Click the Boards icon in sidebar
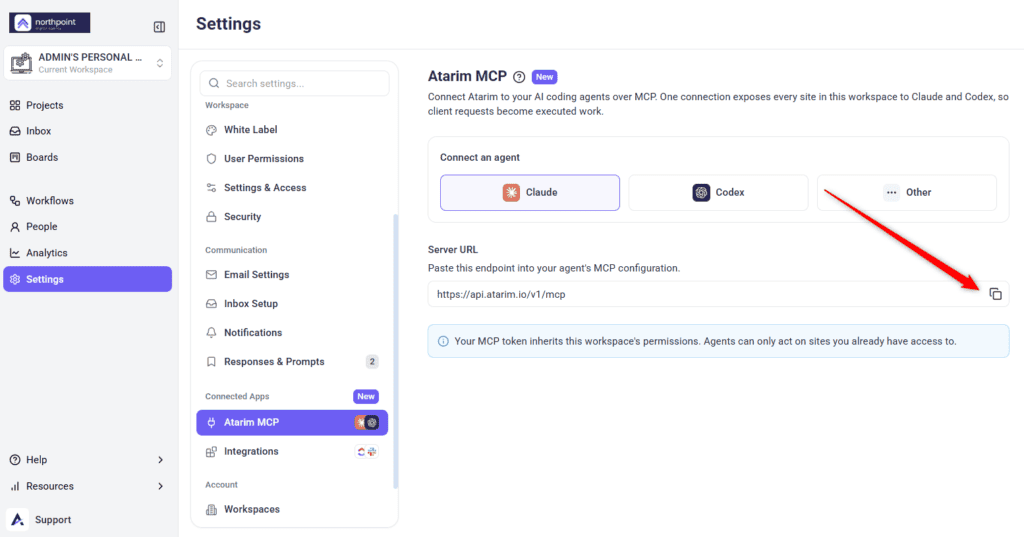Screen dimensions: 1024x537 point(15,157)
